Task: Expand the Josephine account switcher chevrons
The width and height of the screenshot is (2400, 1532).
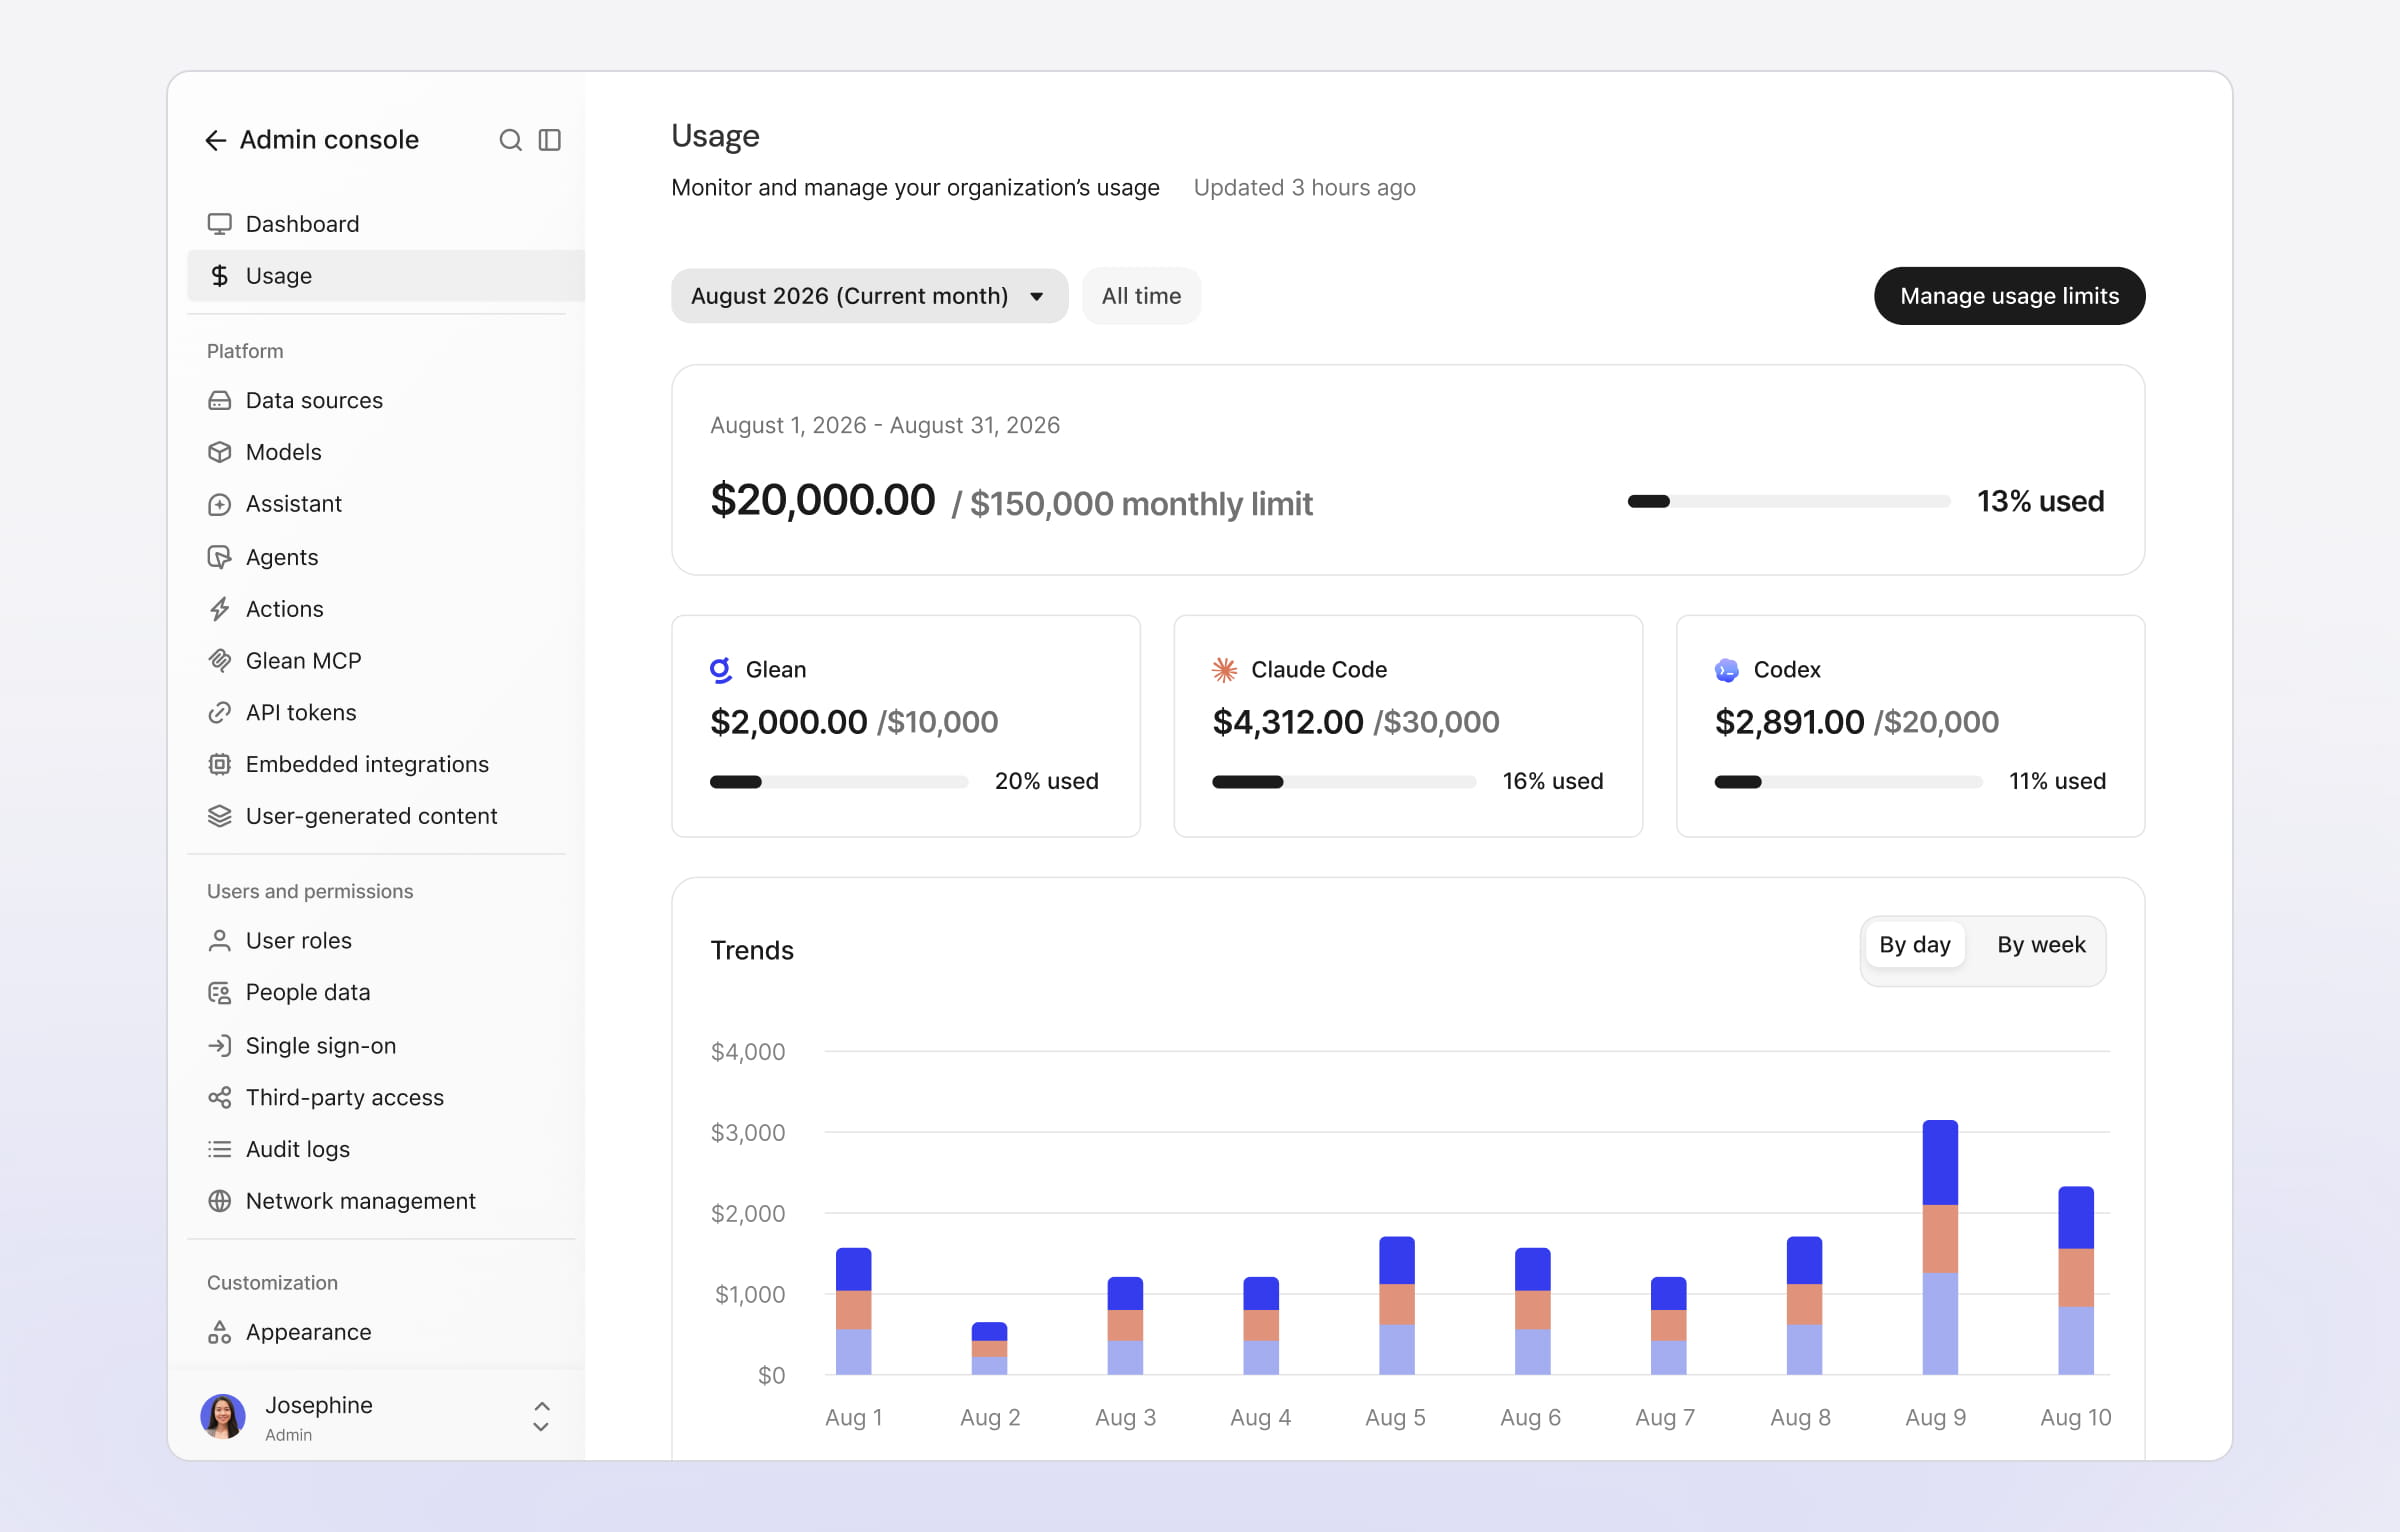Action: [541, 1417]
